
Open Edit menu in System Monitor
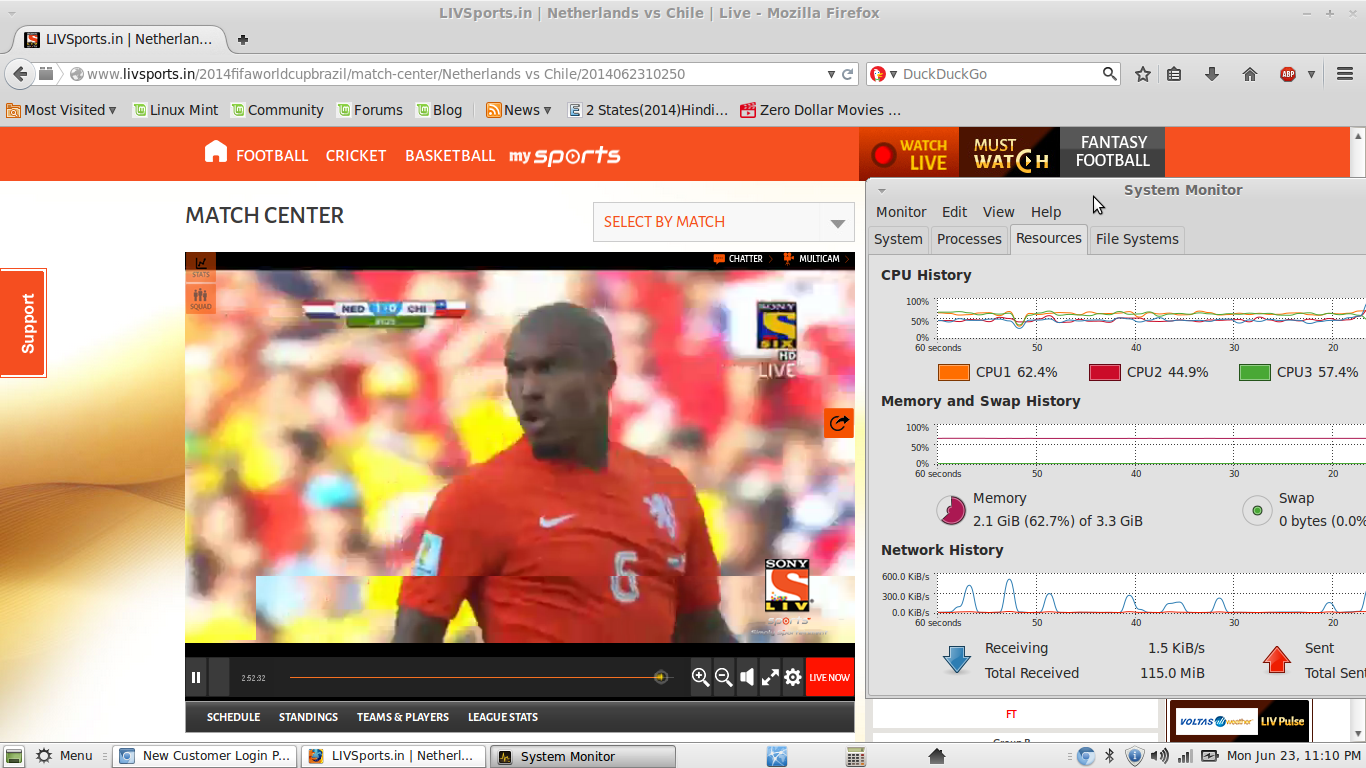tap(955, 212)
